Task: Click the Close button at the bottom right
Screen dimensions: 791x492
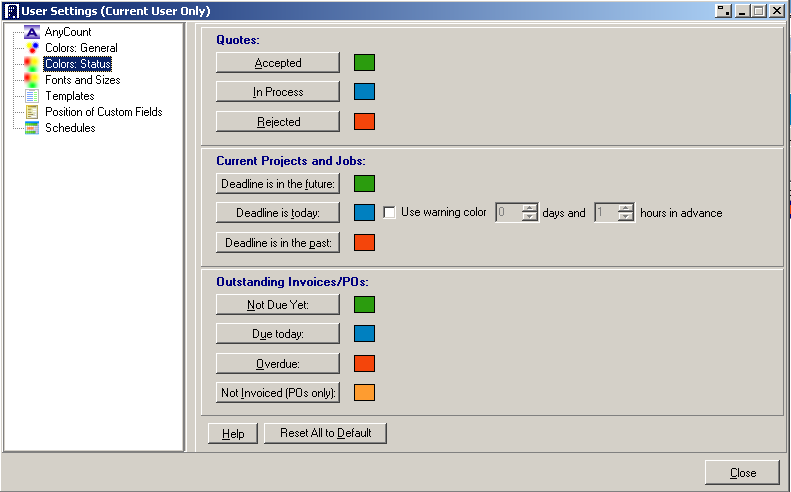Action: pos(742,473)
